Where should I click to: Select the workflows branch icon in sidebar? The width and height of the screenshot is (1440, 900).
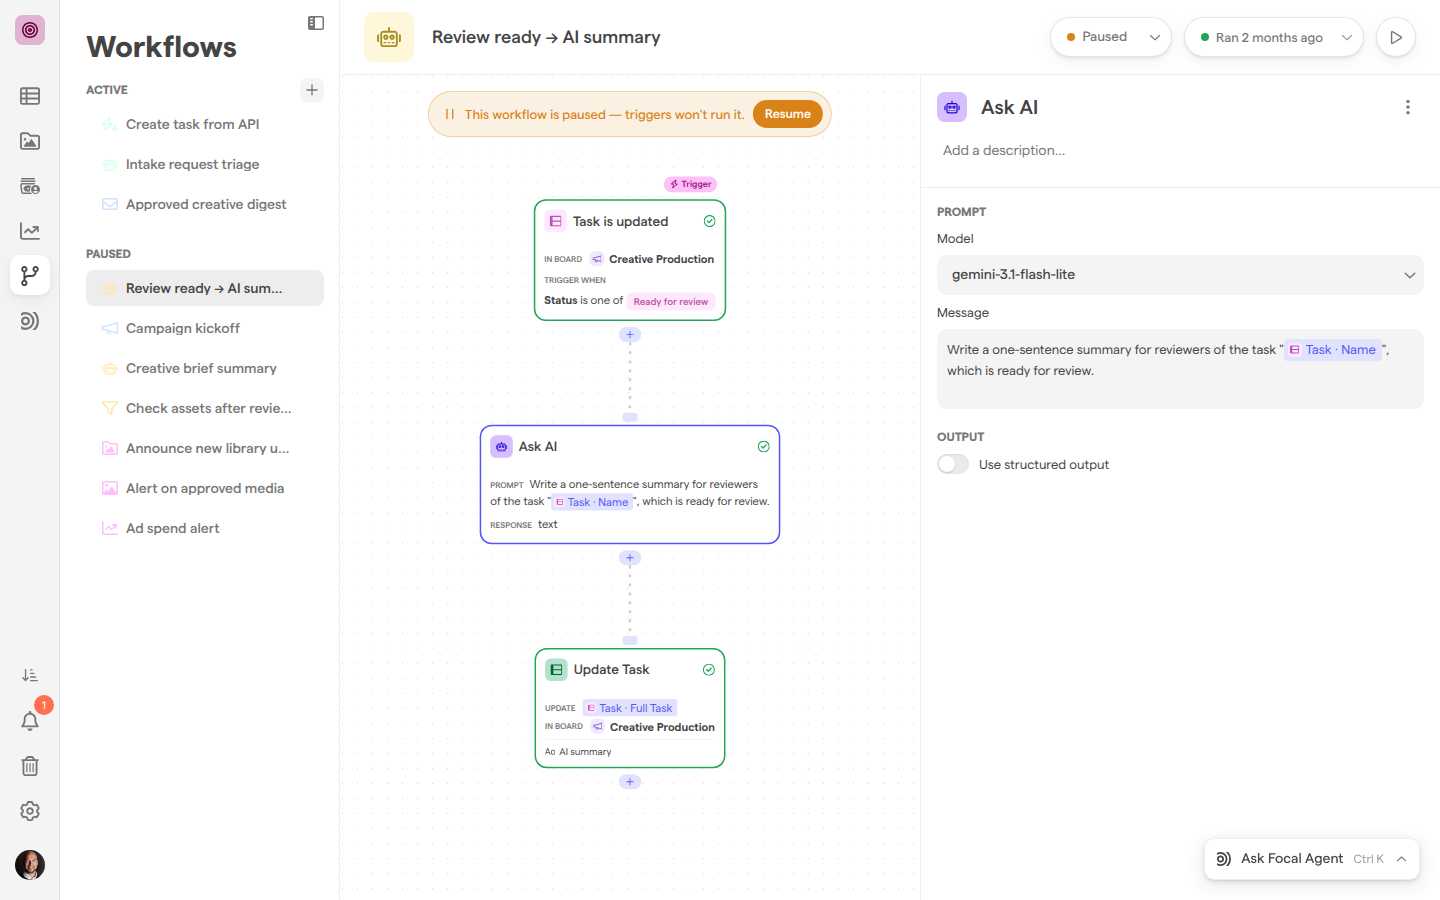(30, 275)
